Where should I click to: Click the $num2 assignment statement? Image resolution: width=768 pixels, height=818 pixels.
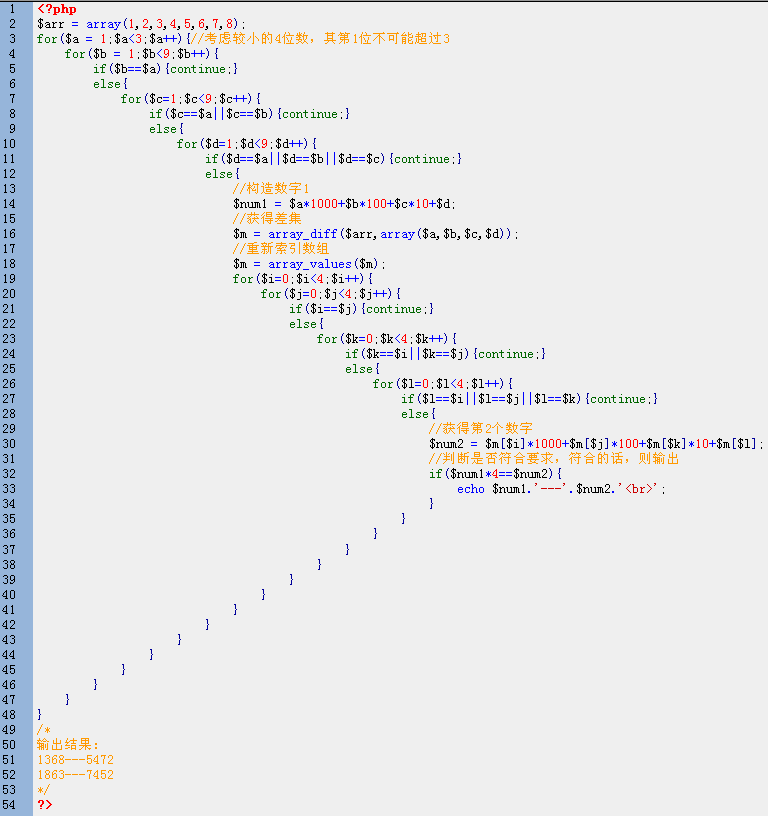point(596,443)
